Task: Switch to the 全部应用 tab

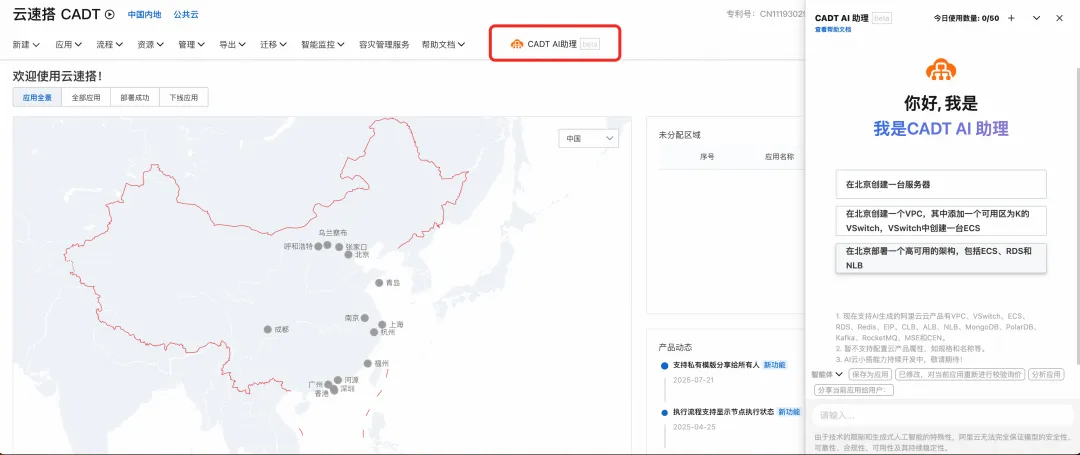Action: 86,97
